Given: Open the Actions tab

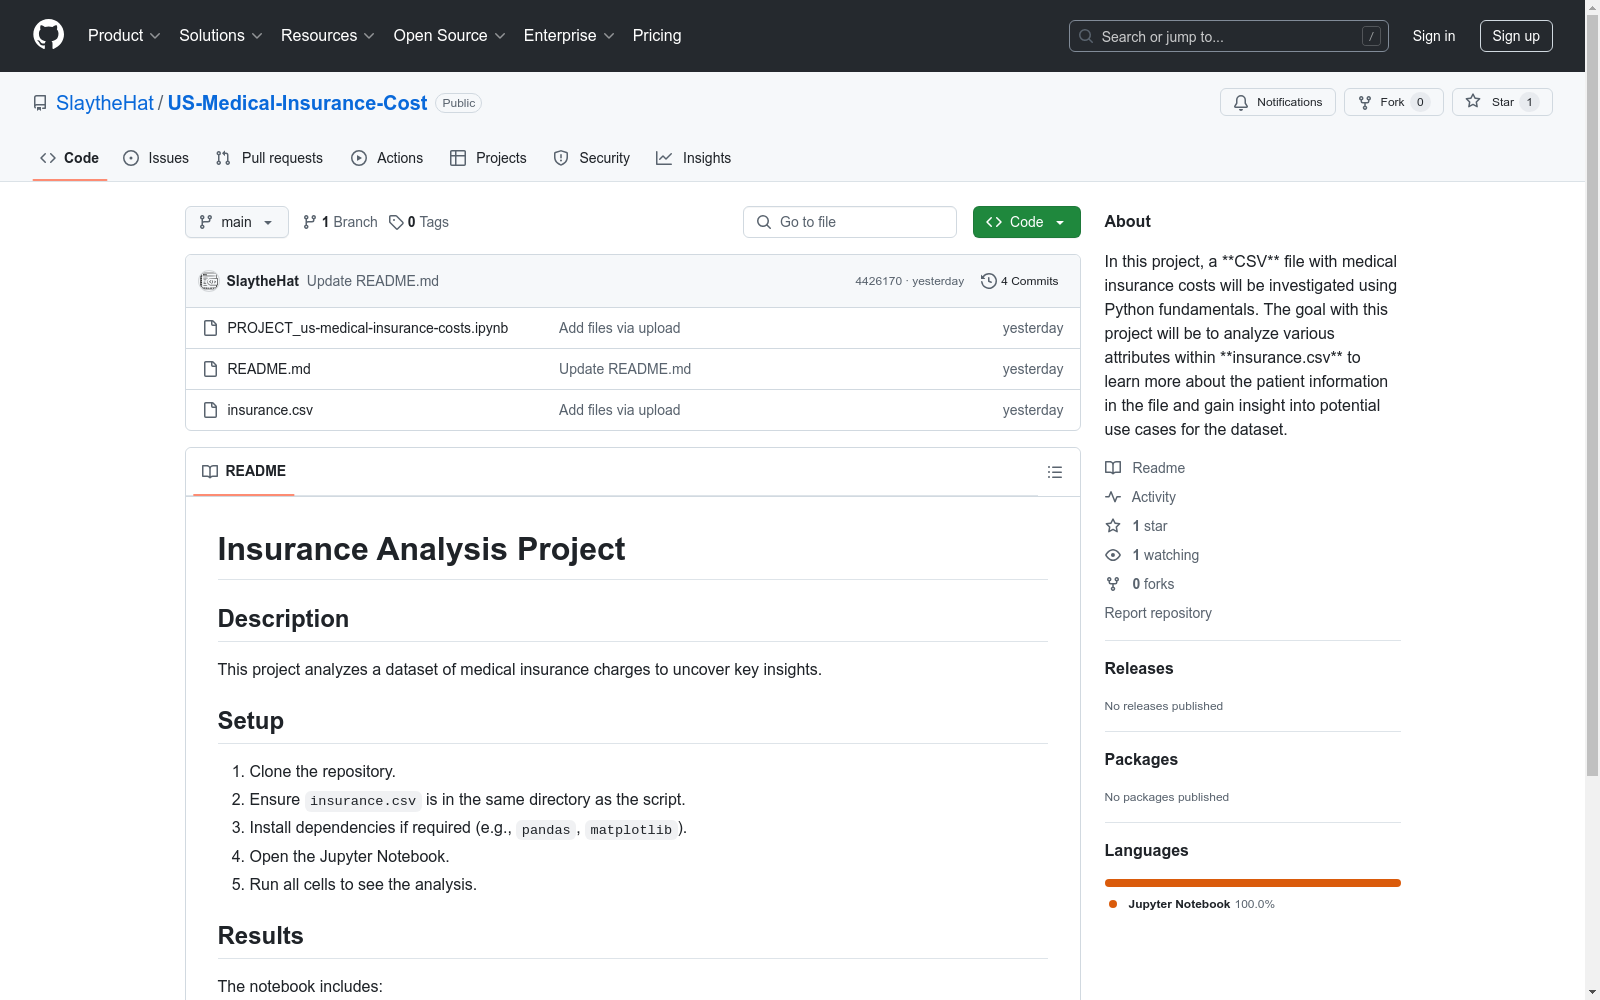Looking at the screenshot, I should [x=387, y=158].
